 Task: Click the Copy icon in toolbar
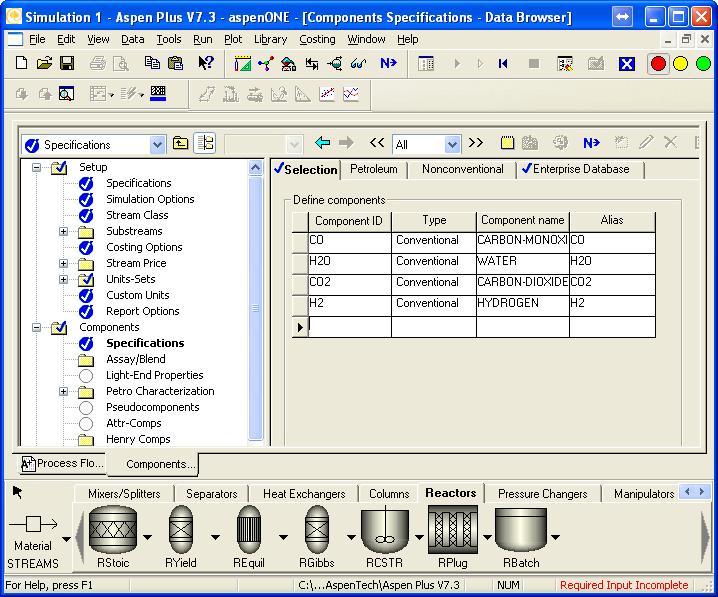[x=152, y=63]
